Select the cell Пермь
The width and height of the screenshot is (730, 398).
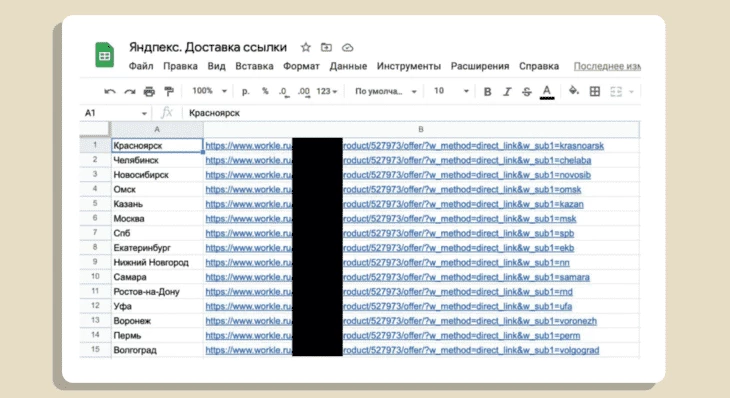157,335
